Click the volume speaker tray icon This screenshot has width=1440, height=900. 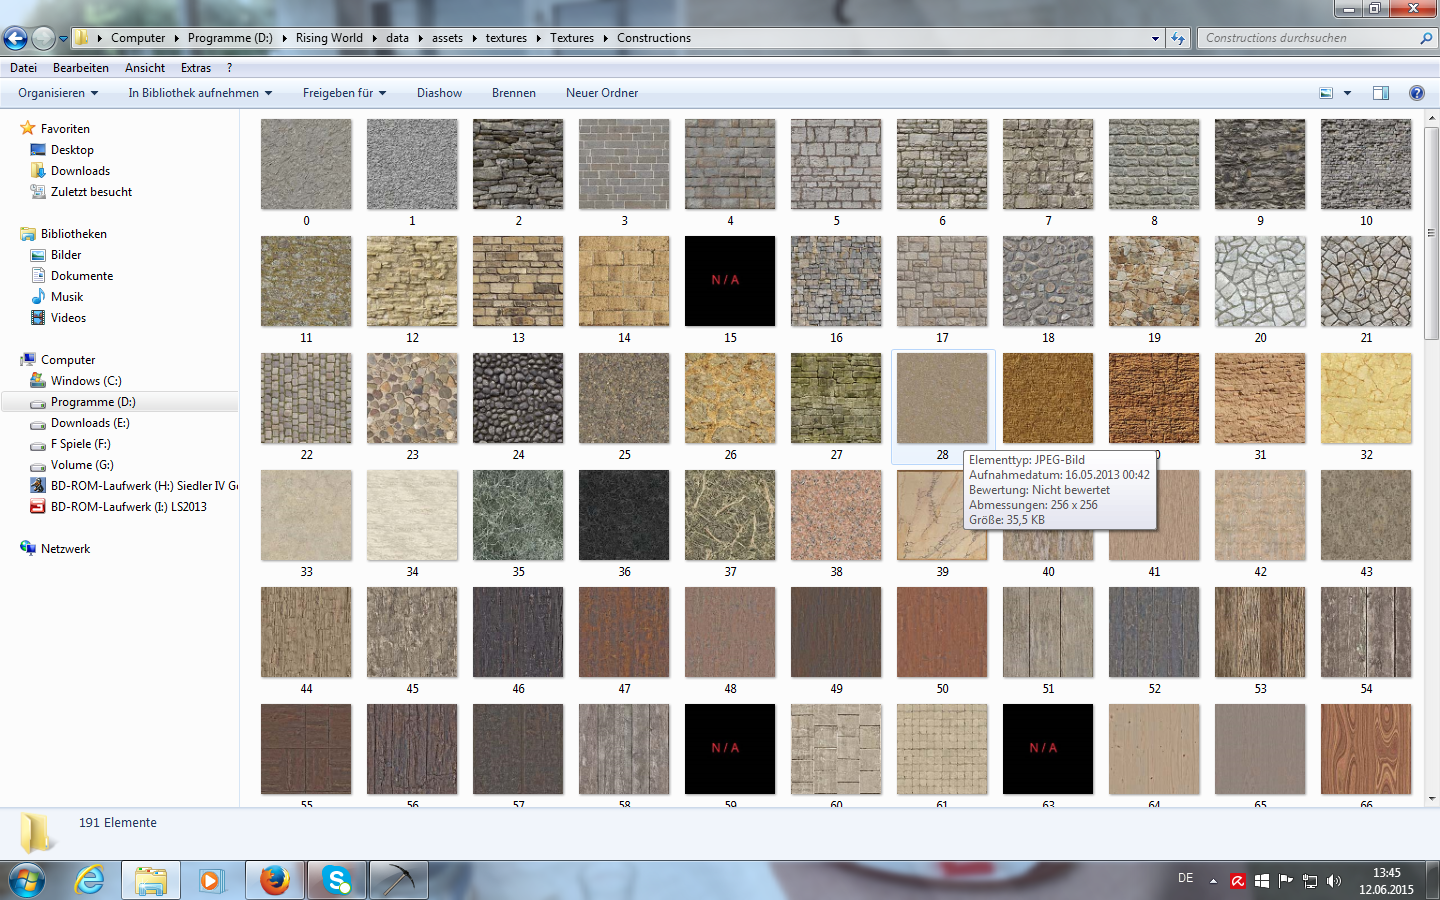click(x=1333, y=881)
